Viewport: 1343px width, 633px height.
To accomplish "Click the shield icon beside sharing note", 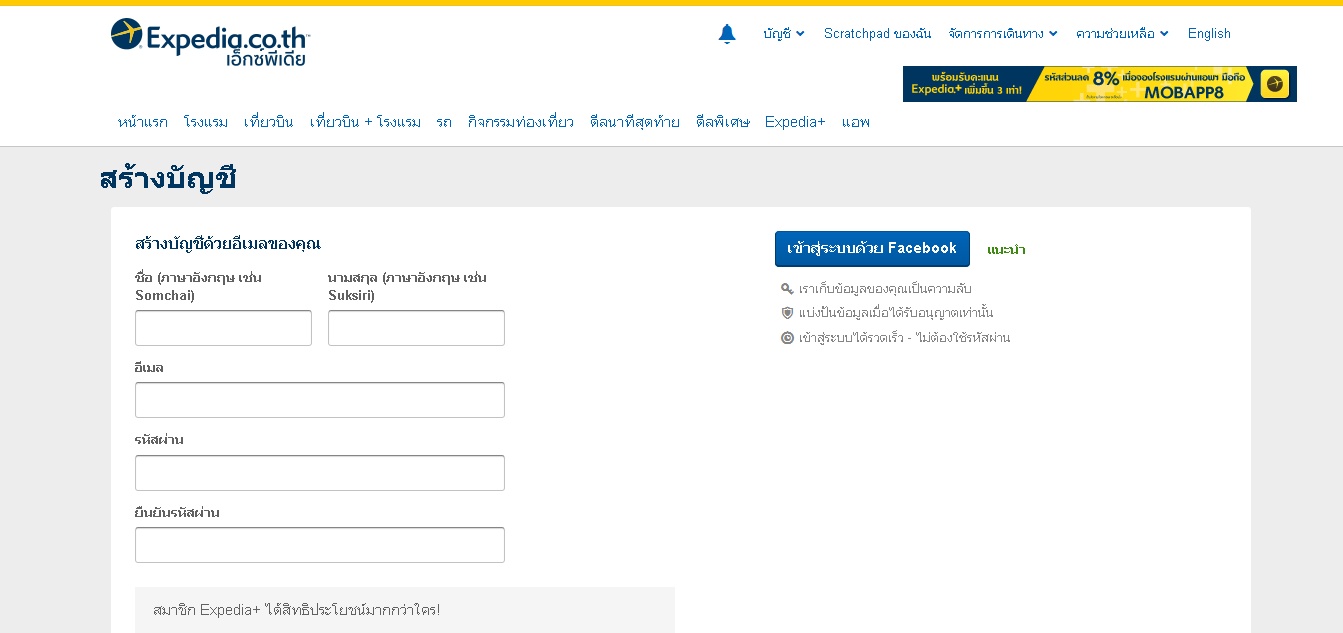I will [x=787, y=313].
